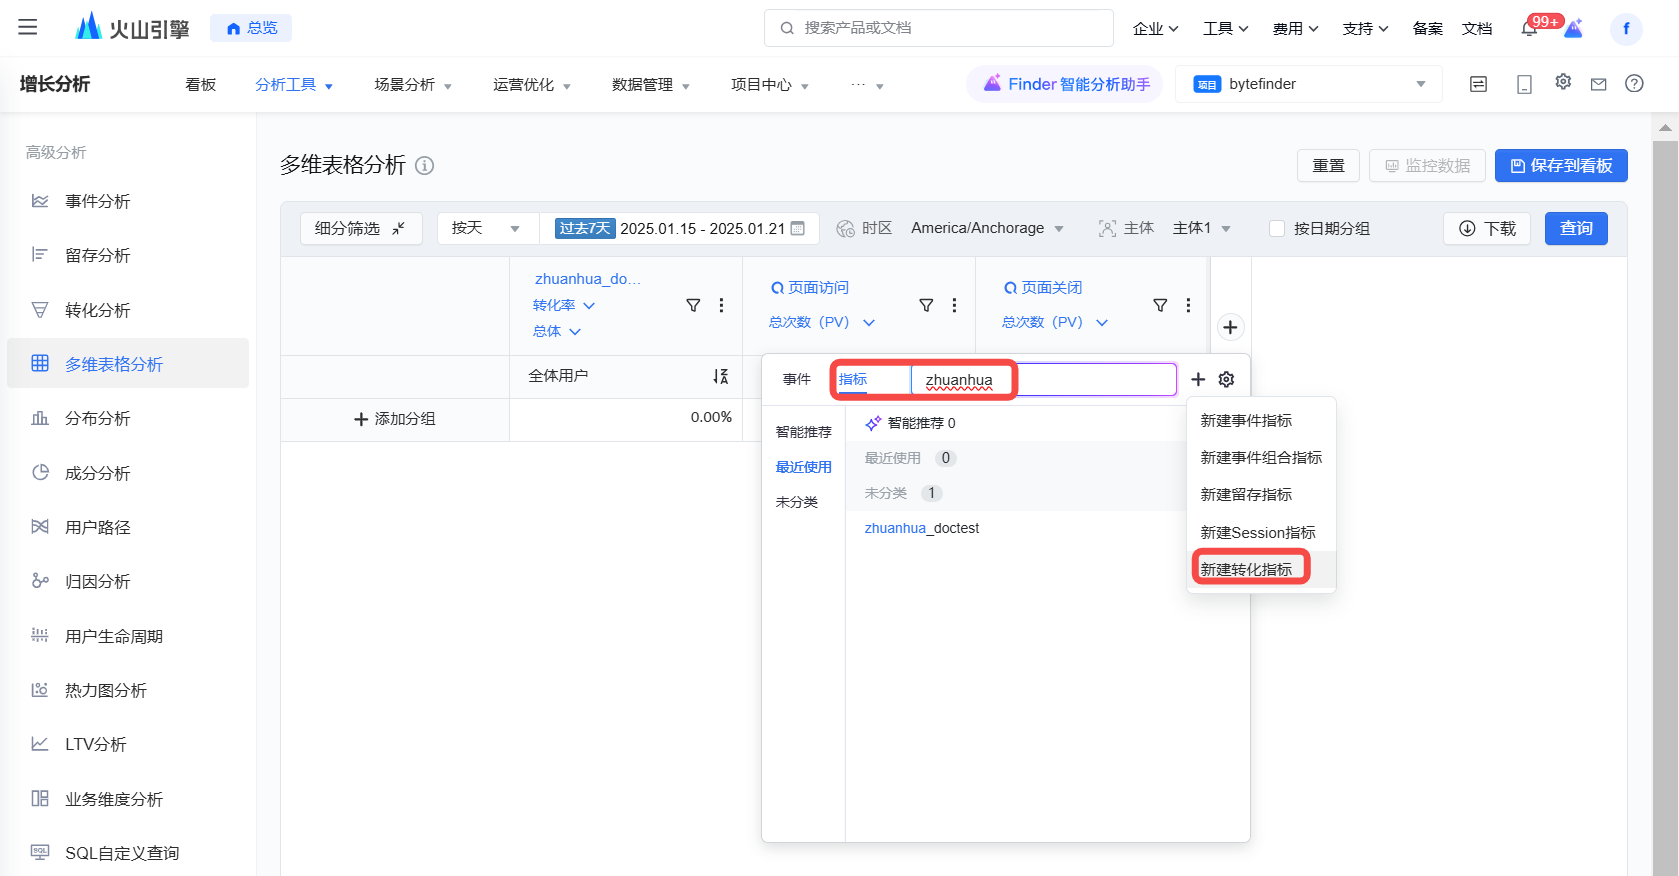Click the 下载 button
The height and width of the screenshot is (876, 1679).
pyautogui.click(x=1487, y=228)
